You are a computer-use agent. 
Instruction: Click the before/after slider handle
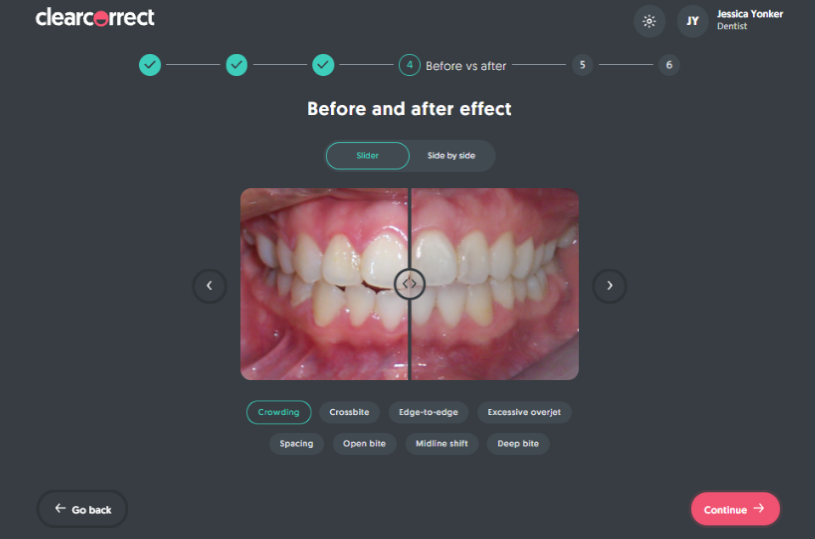(x=409, y=284)
